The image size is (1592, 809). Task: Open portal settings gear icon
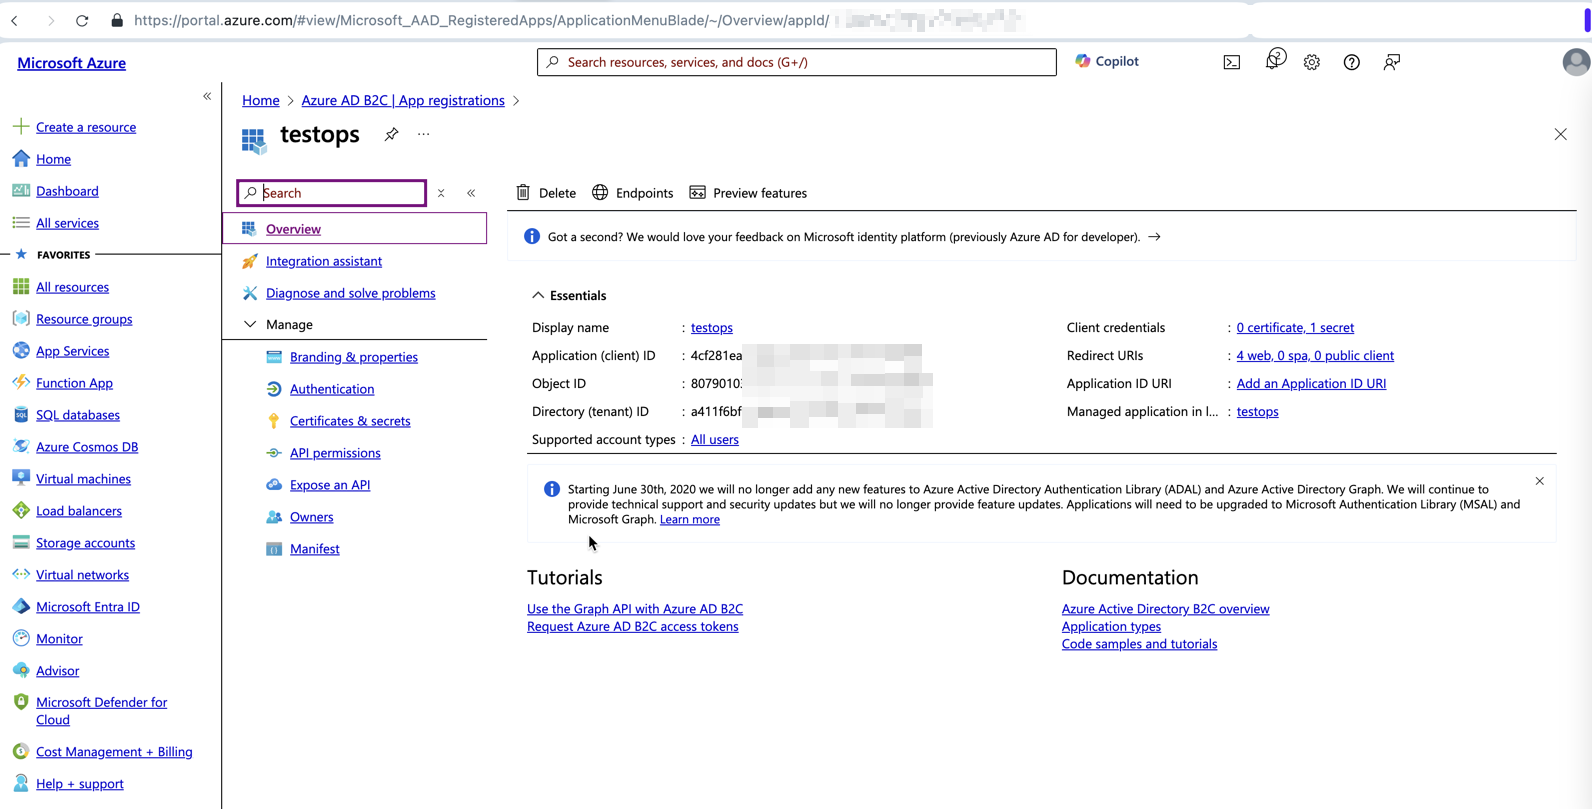[1311, 62]
